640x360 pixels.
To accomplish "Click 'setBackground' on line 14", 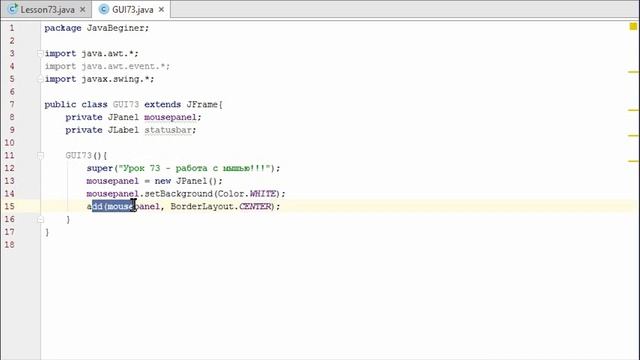I will (x=179, y=193).
